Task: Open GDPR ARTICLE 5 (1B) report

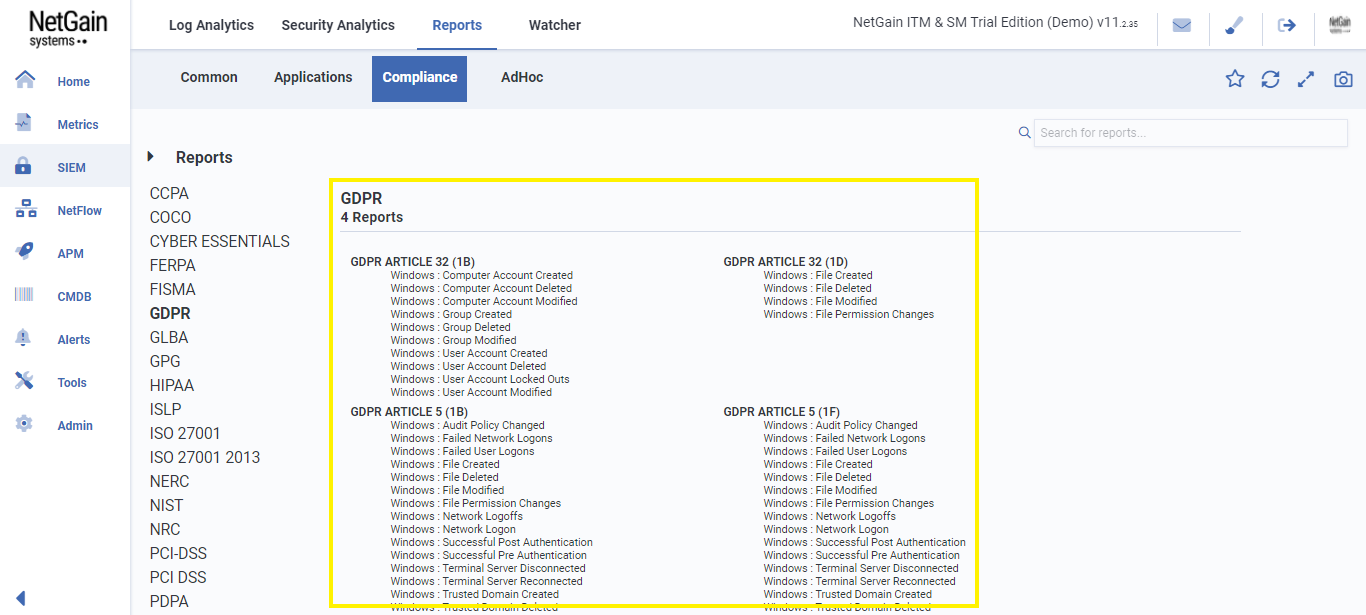Action: tap(409, 412)
